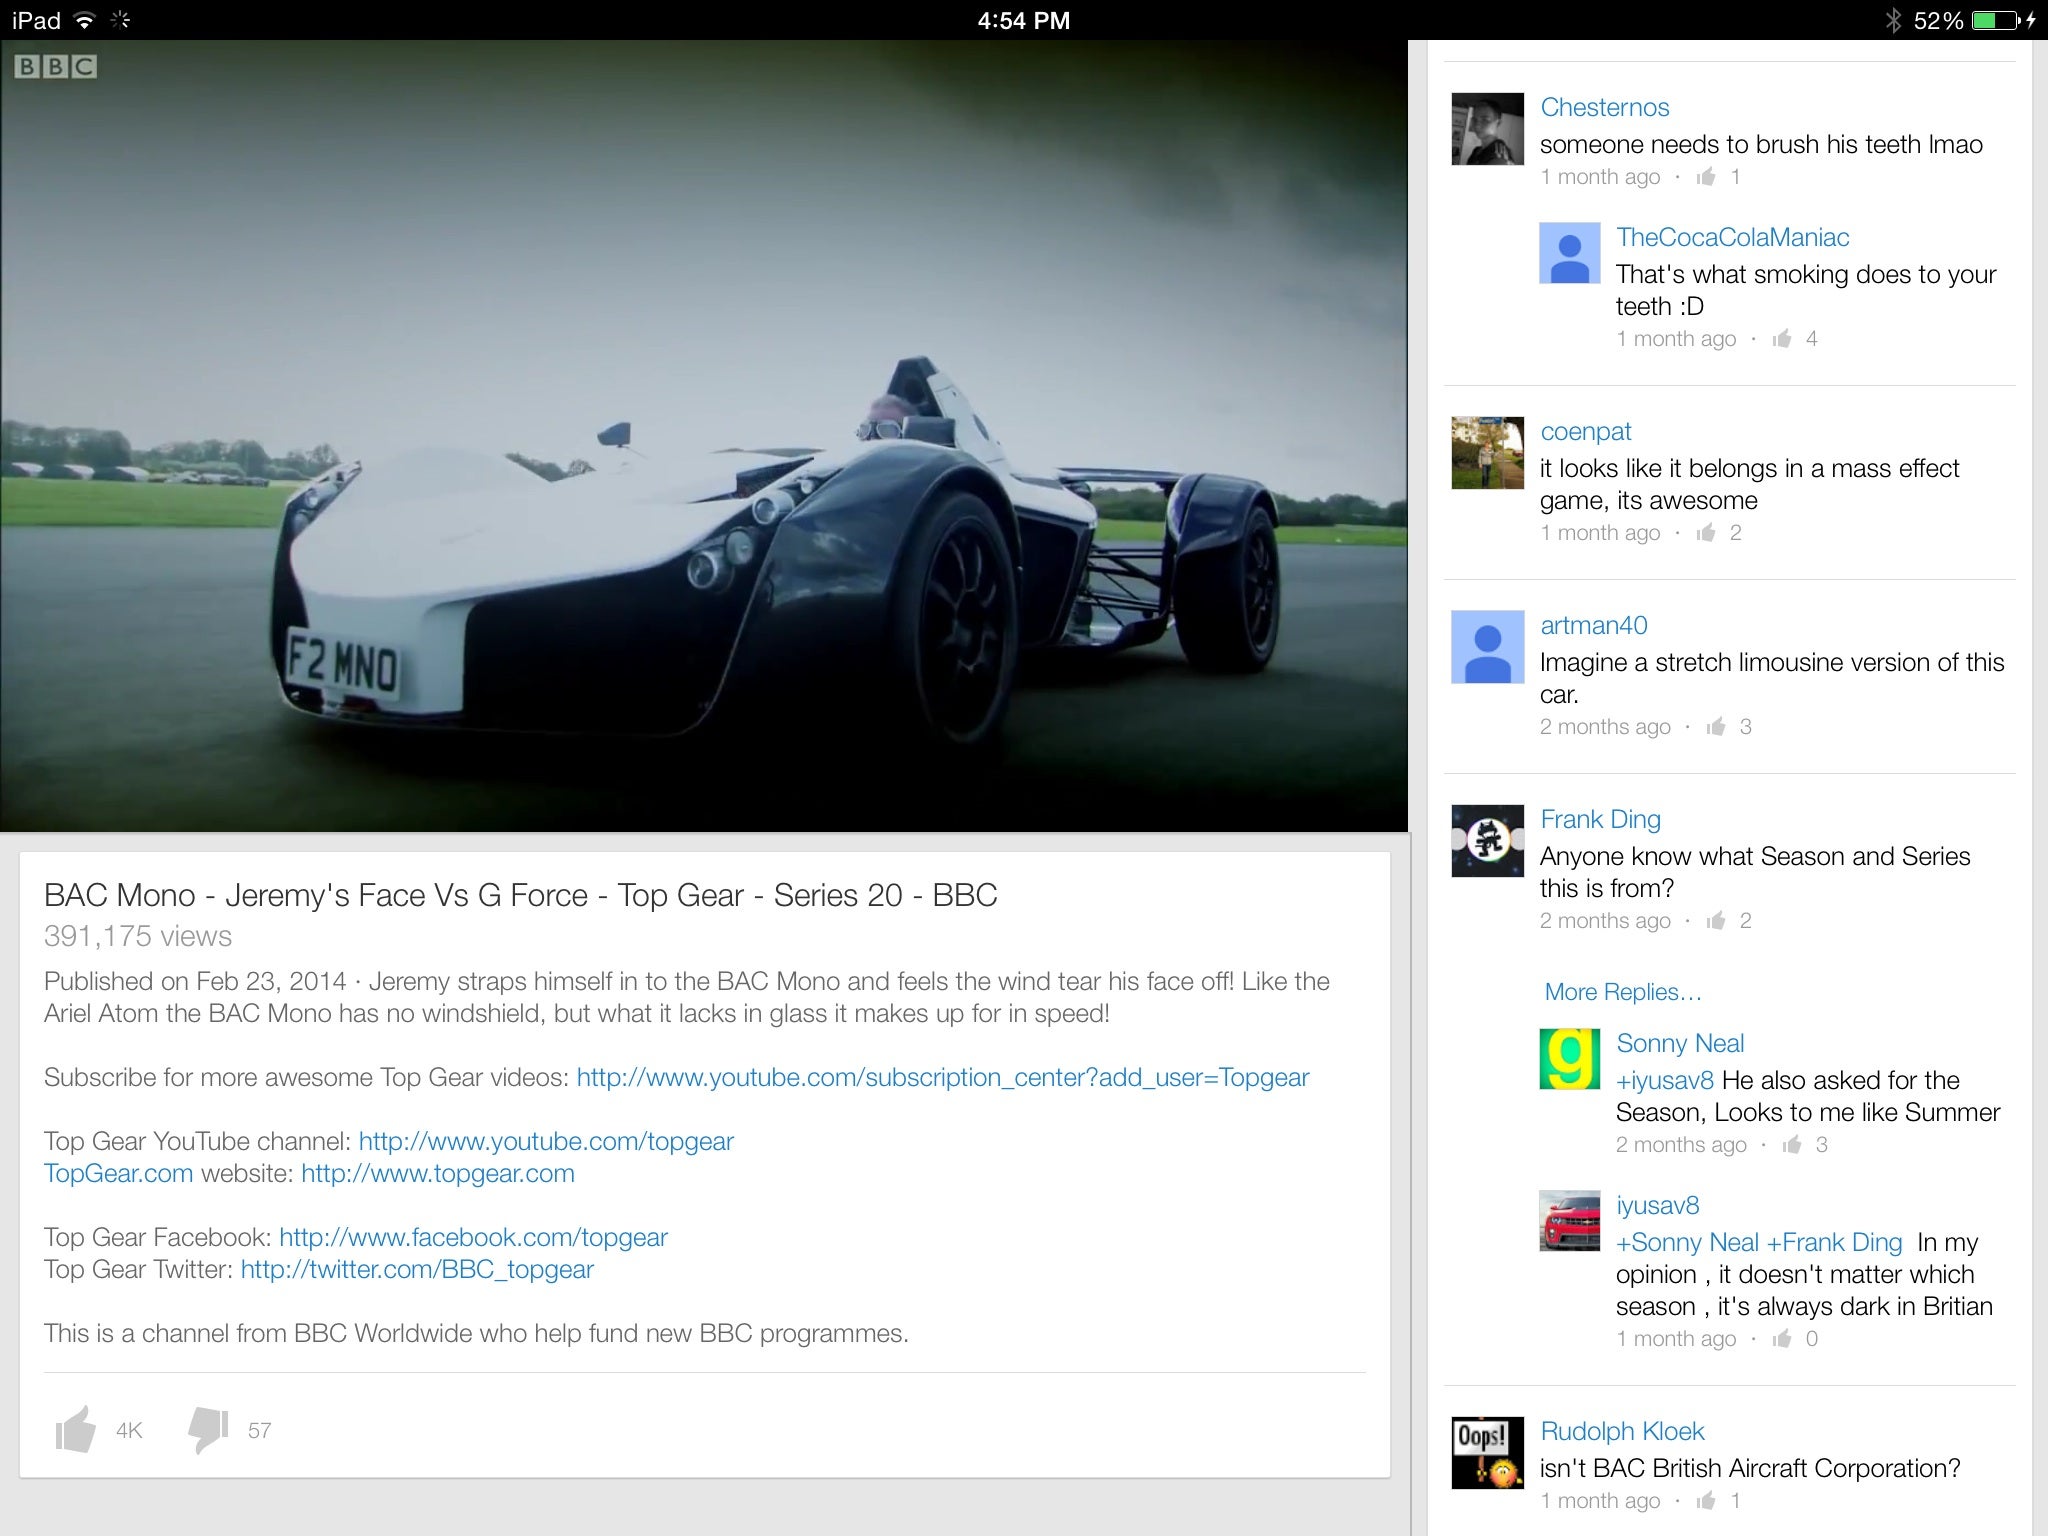Open iyusav8 commenter name link
Viewport: 2048px width, 1536px height.
pyautogui.click(x=1657, y=1205)
